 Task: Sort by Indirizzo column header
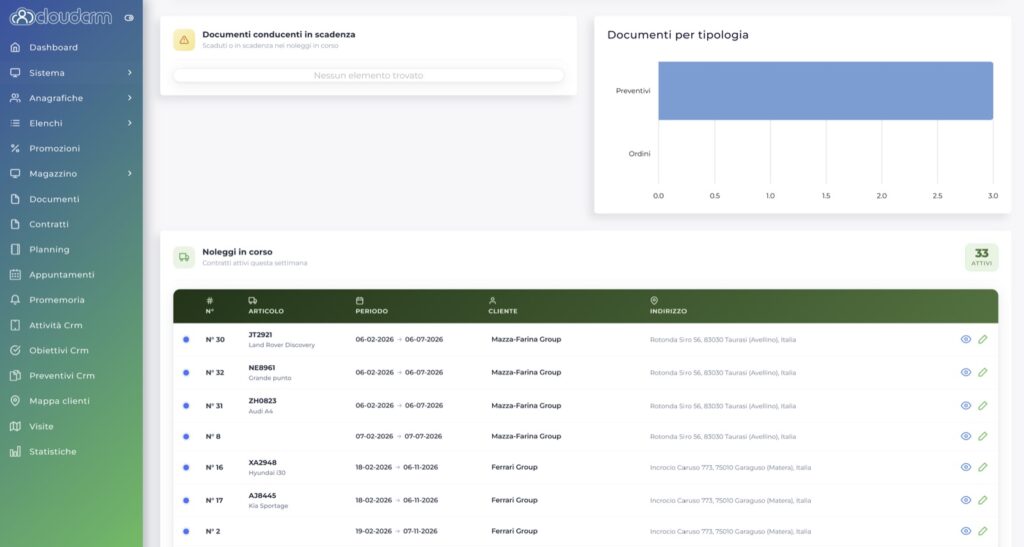tap(668, 306)
